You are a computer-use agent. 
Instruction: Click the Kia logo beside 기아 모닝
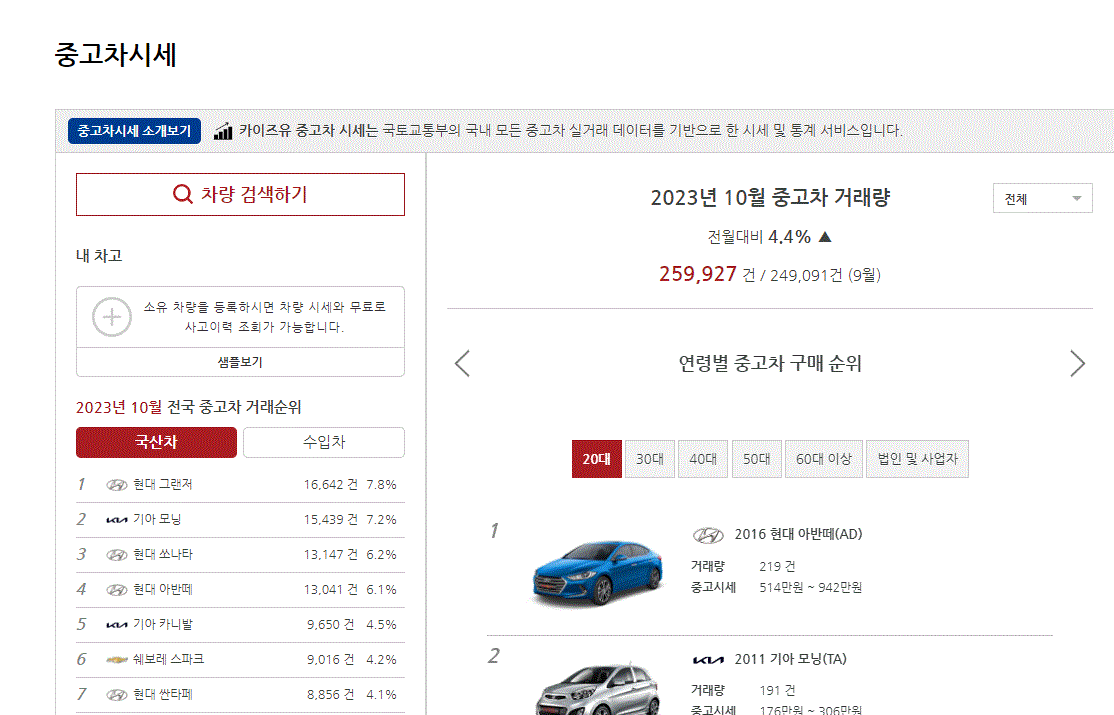pos(117,520)
